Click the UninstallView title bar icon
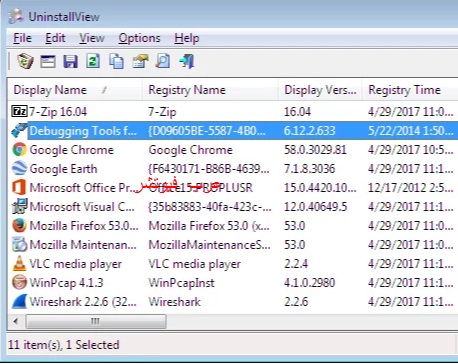The width and height of the screenshot is (458, 364). 16,16
